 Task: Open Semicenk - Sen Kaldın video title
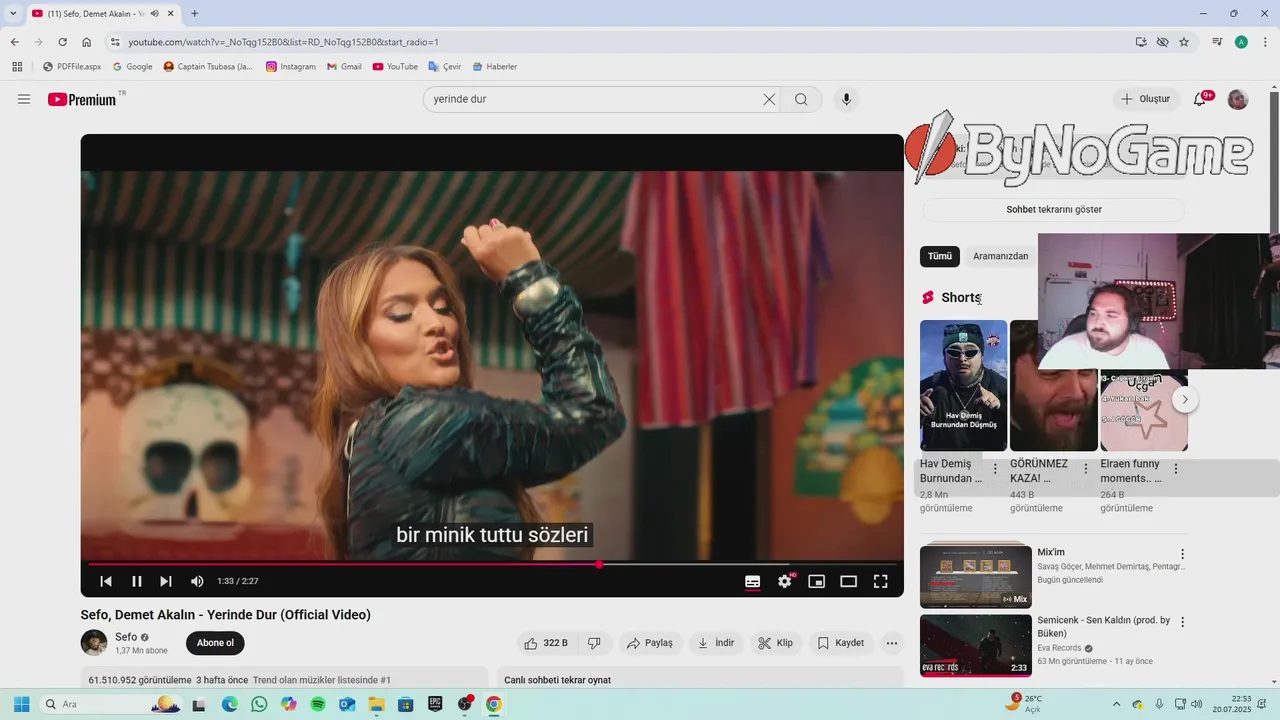click(x=1104, y=626)
